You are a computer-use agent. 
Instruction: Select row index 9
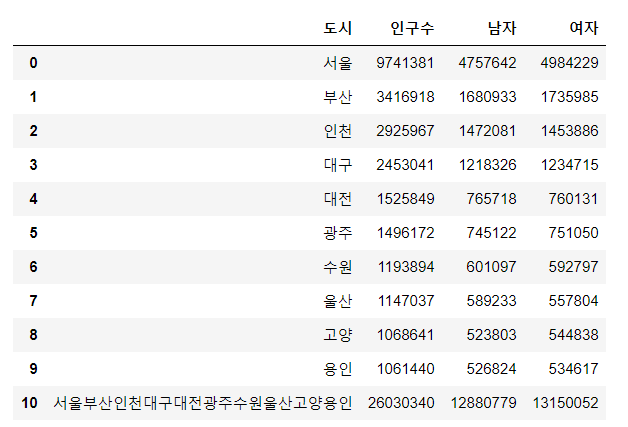point(33,369)
